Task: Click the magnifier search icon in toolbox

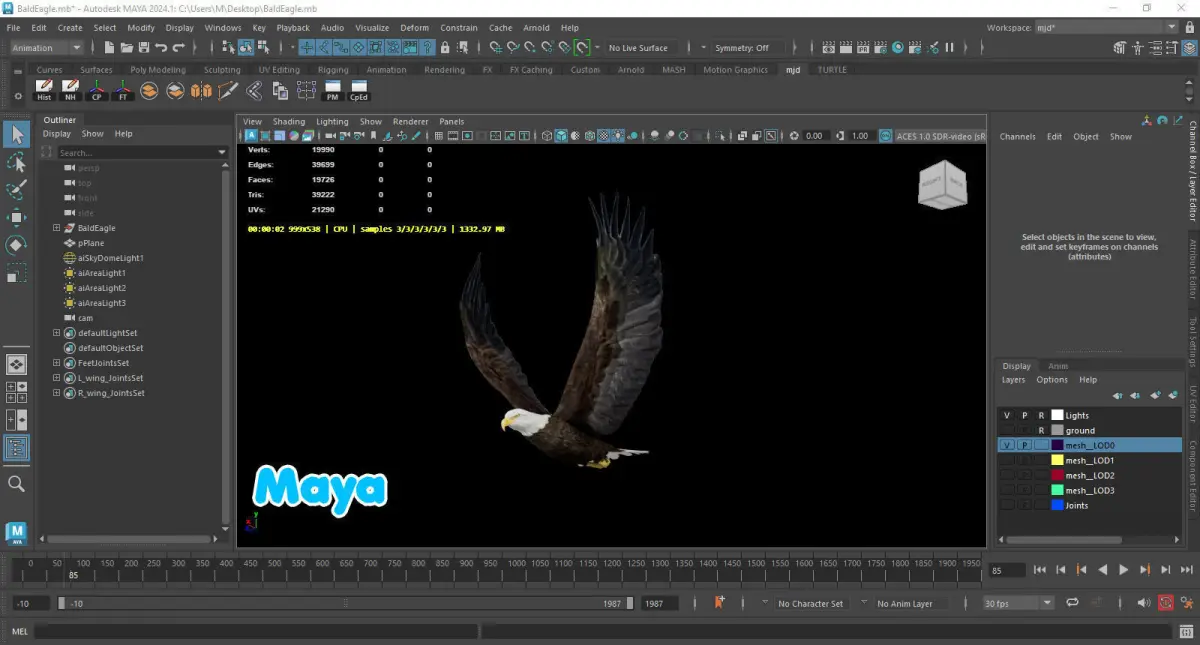Action: 16,484
